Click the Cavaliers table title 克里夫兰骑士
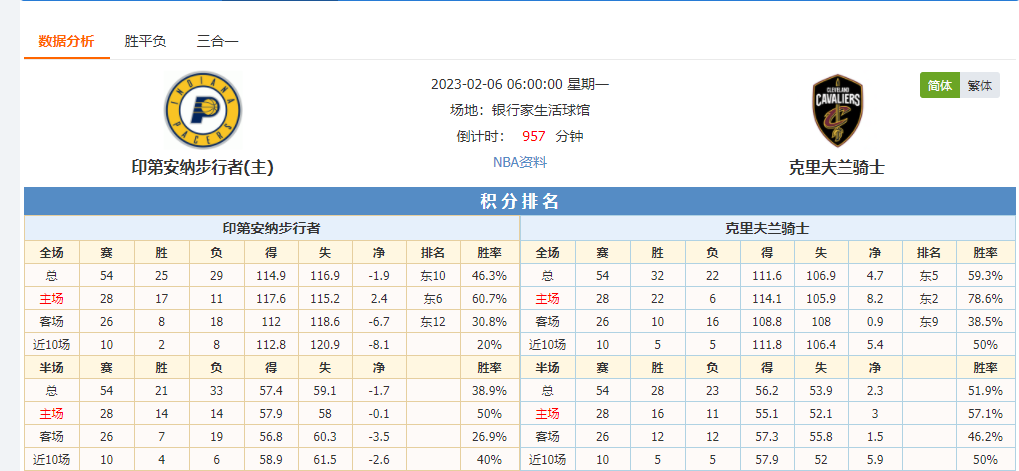1019x471 pixels. tap(767, 229)
